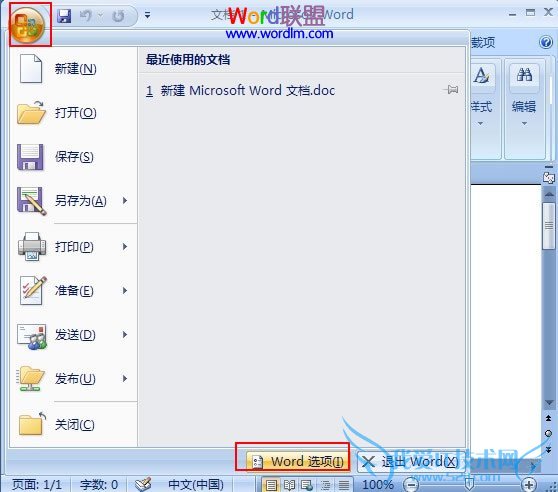Switch to Full Screen Reading view icon
Screen dimensions: 558x492
click(289, 485)
